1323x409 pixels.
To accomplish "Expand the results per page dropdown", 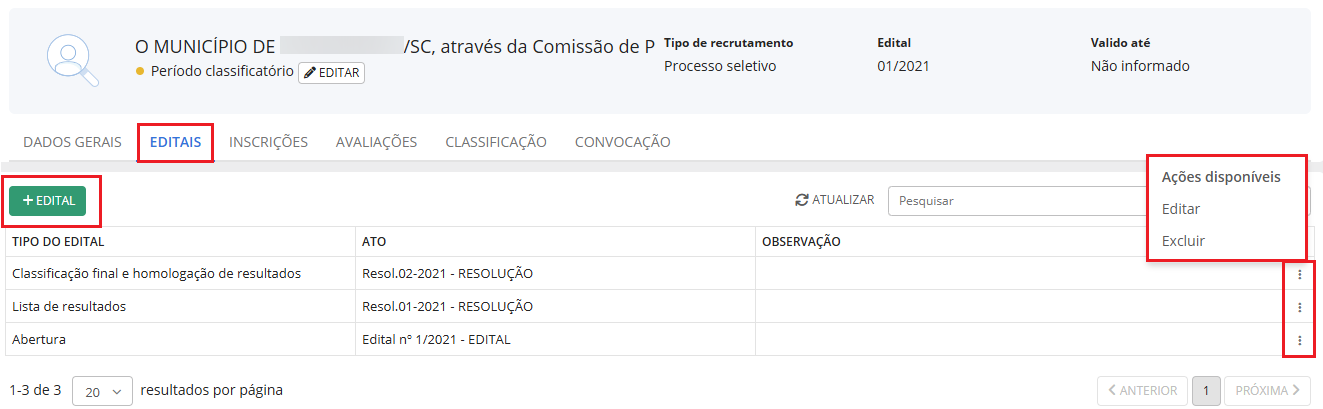I will click(102, 391).
